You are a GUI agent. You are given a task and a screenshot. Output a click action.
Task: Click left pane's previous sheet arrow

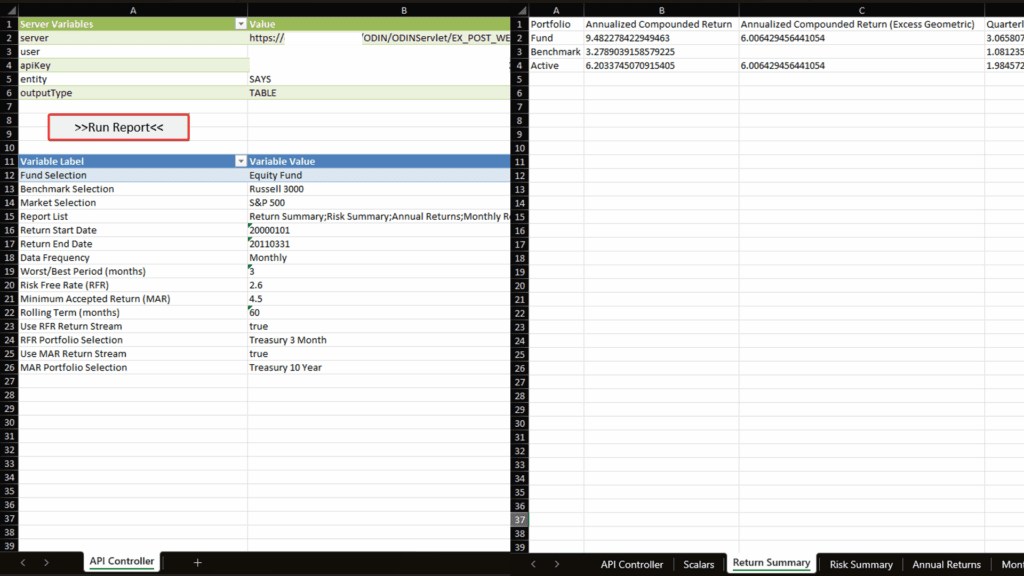pos(23,563)
